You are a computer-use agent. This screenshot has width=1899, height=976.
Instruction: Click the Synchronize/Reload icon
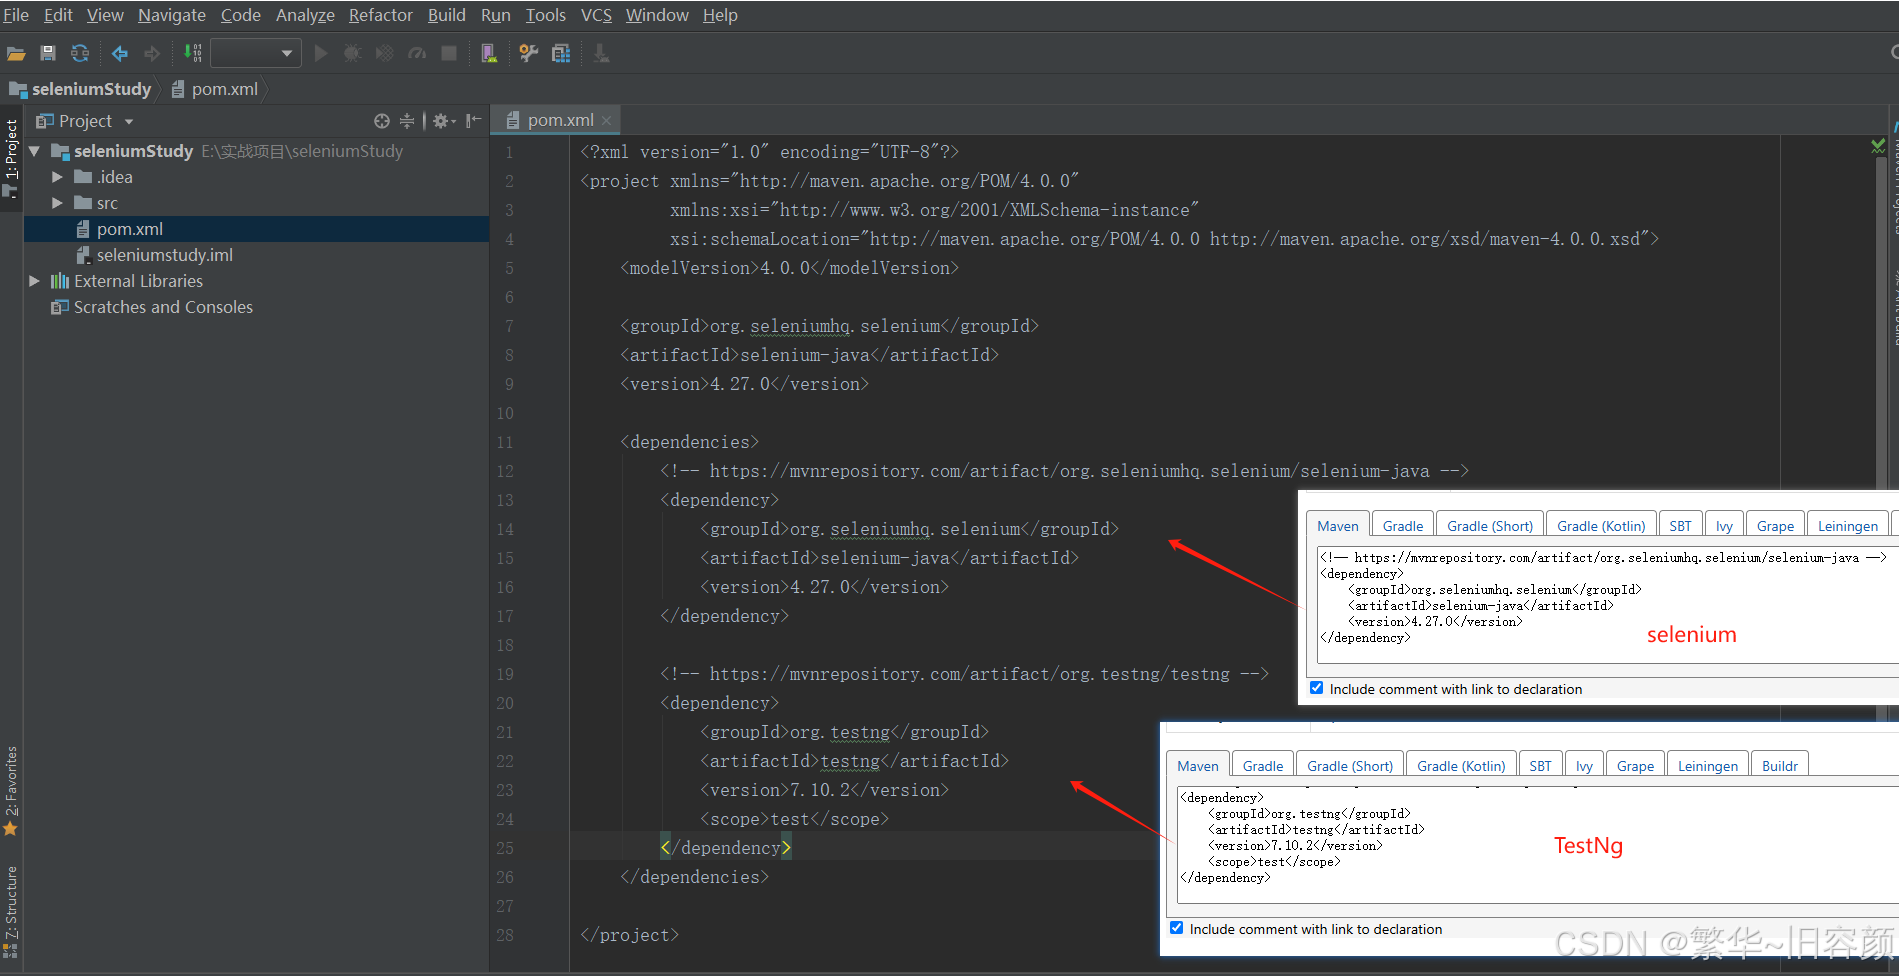79,53
